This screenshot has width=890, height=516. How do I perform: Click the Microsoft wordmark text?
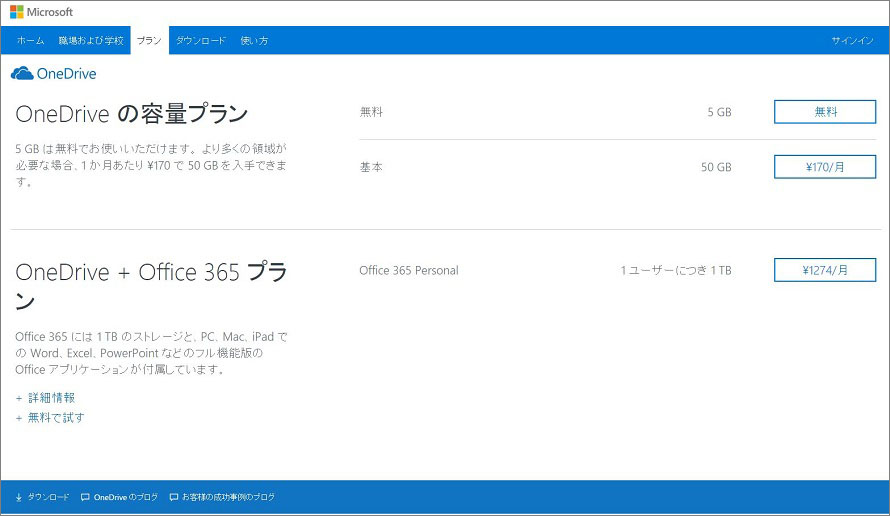[50, 12]
